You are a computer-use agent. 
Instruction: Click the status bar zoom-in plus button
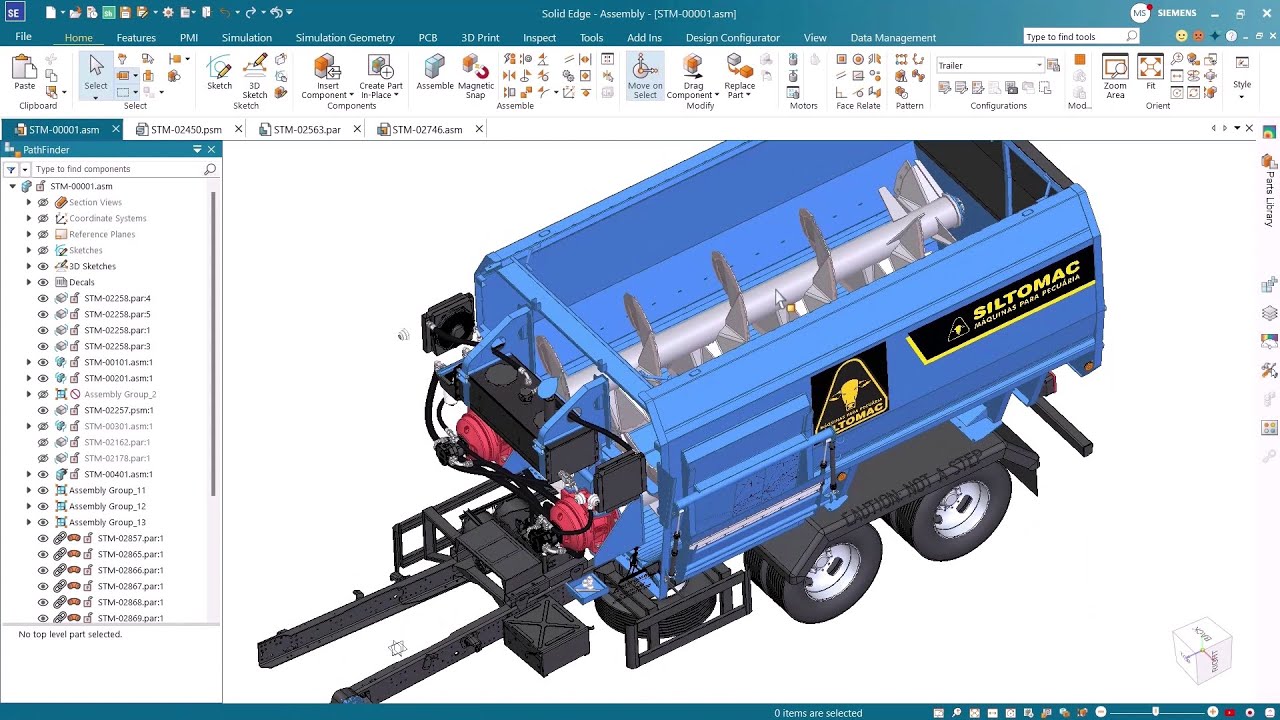click(x=1213, y=713)
